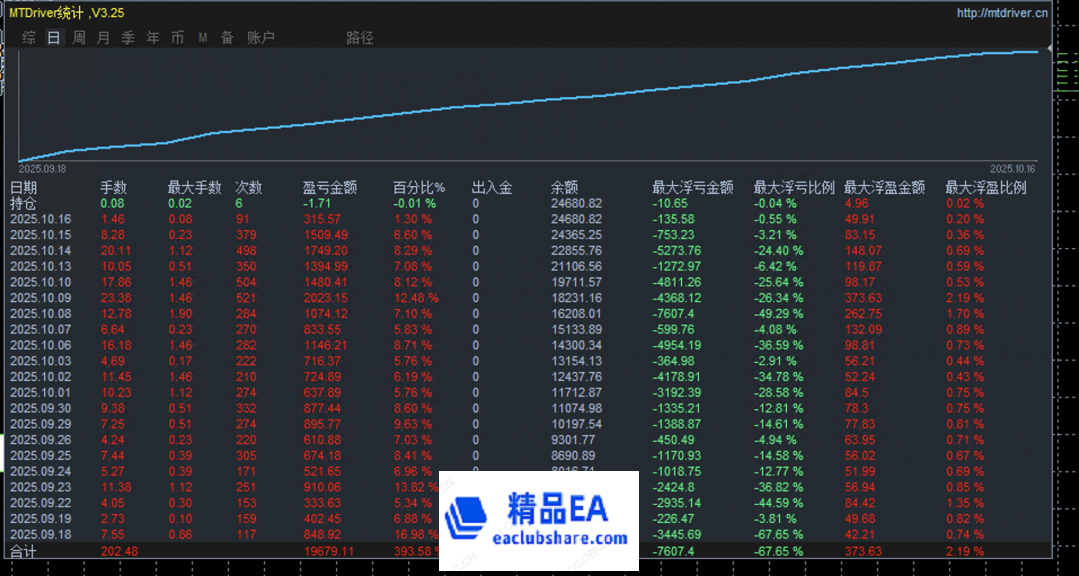Click the 合计 totals row
Screen dimensions: 1079x576
coord(23,551)
